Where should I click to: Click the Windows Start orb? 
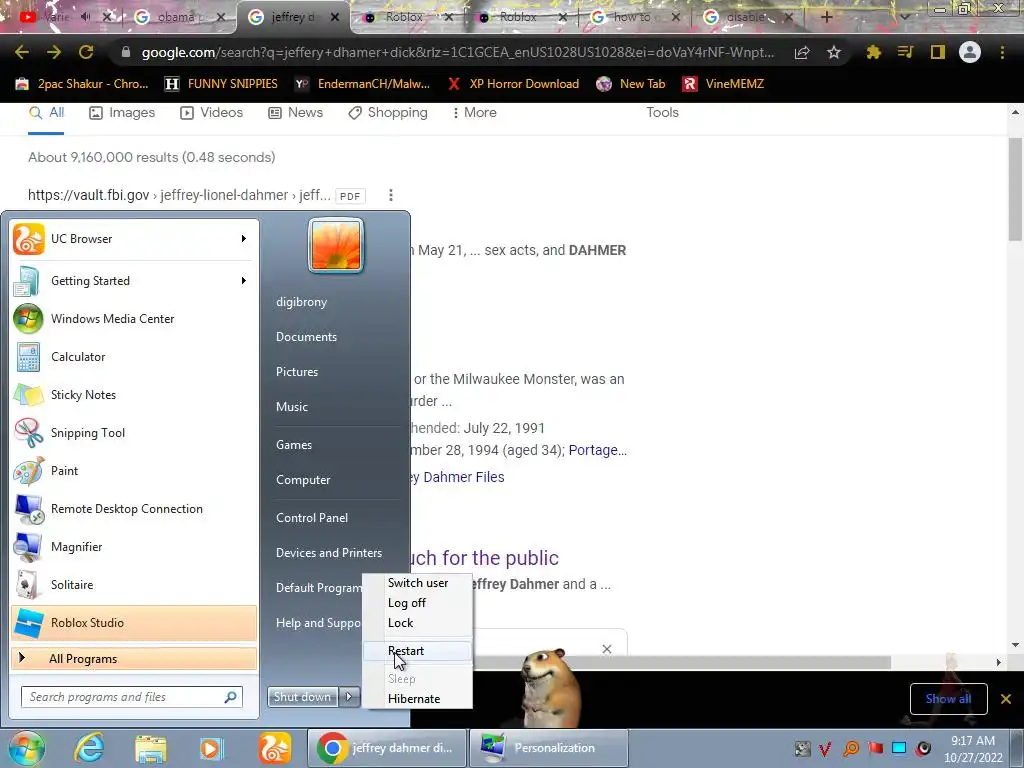coord(26,748)
